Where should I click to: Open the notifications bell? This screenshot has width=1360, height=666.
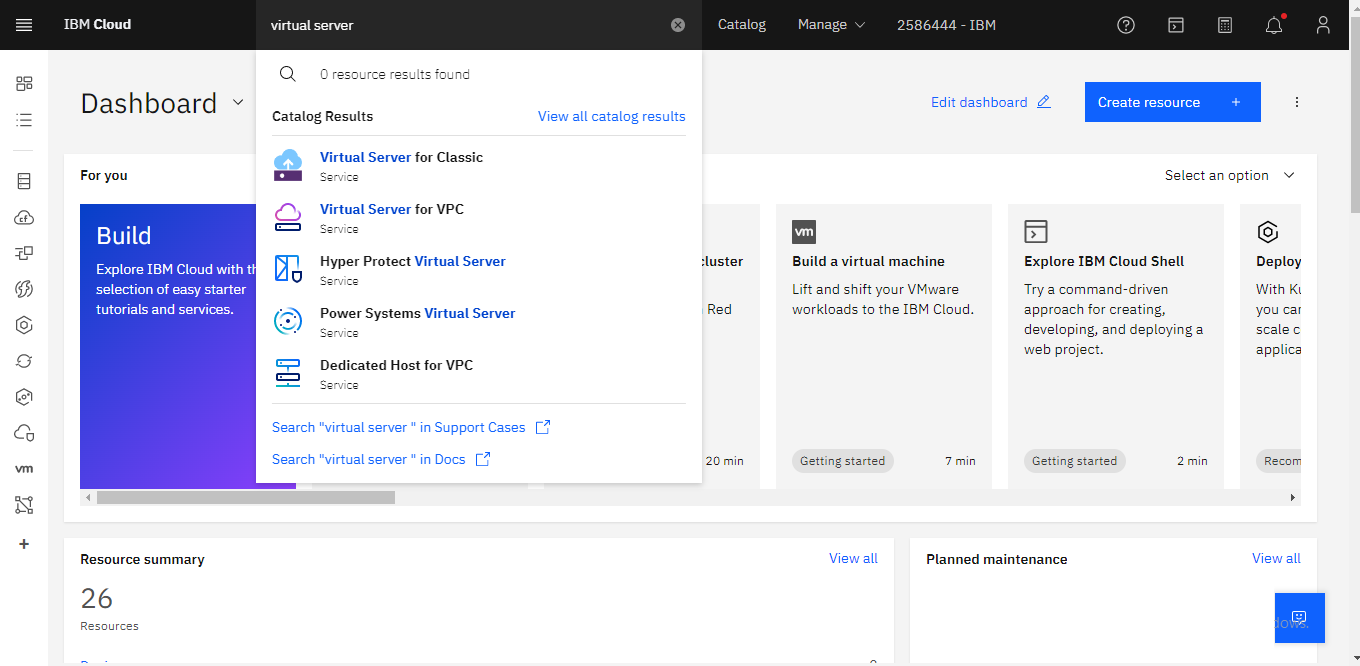[x=1274, y=26]
